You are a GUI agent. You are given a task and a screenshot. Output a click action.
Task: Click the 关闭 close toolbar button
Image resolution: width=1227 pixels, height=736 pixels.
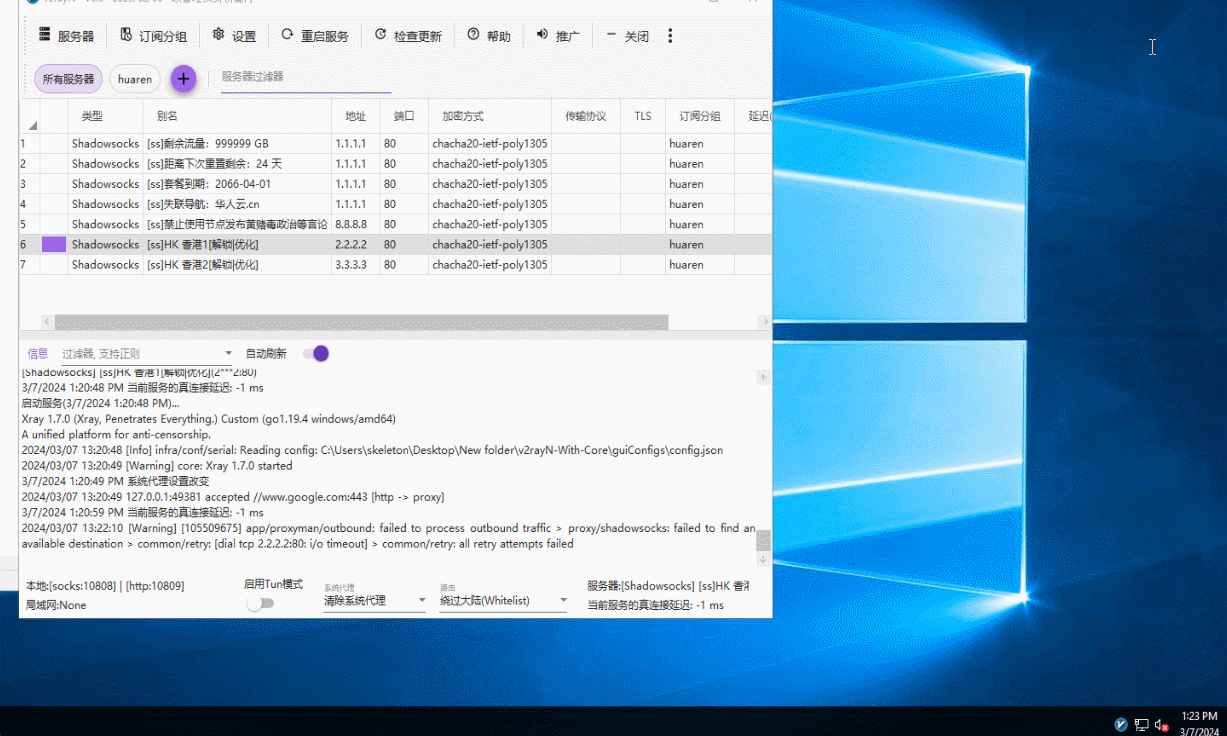coord(627,36)
